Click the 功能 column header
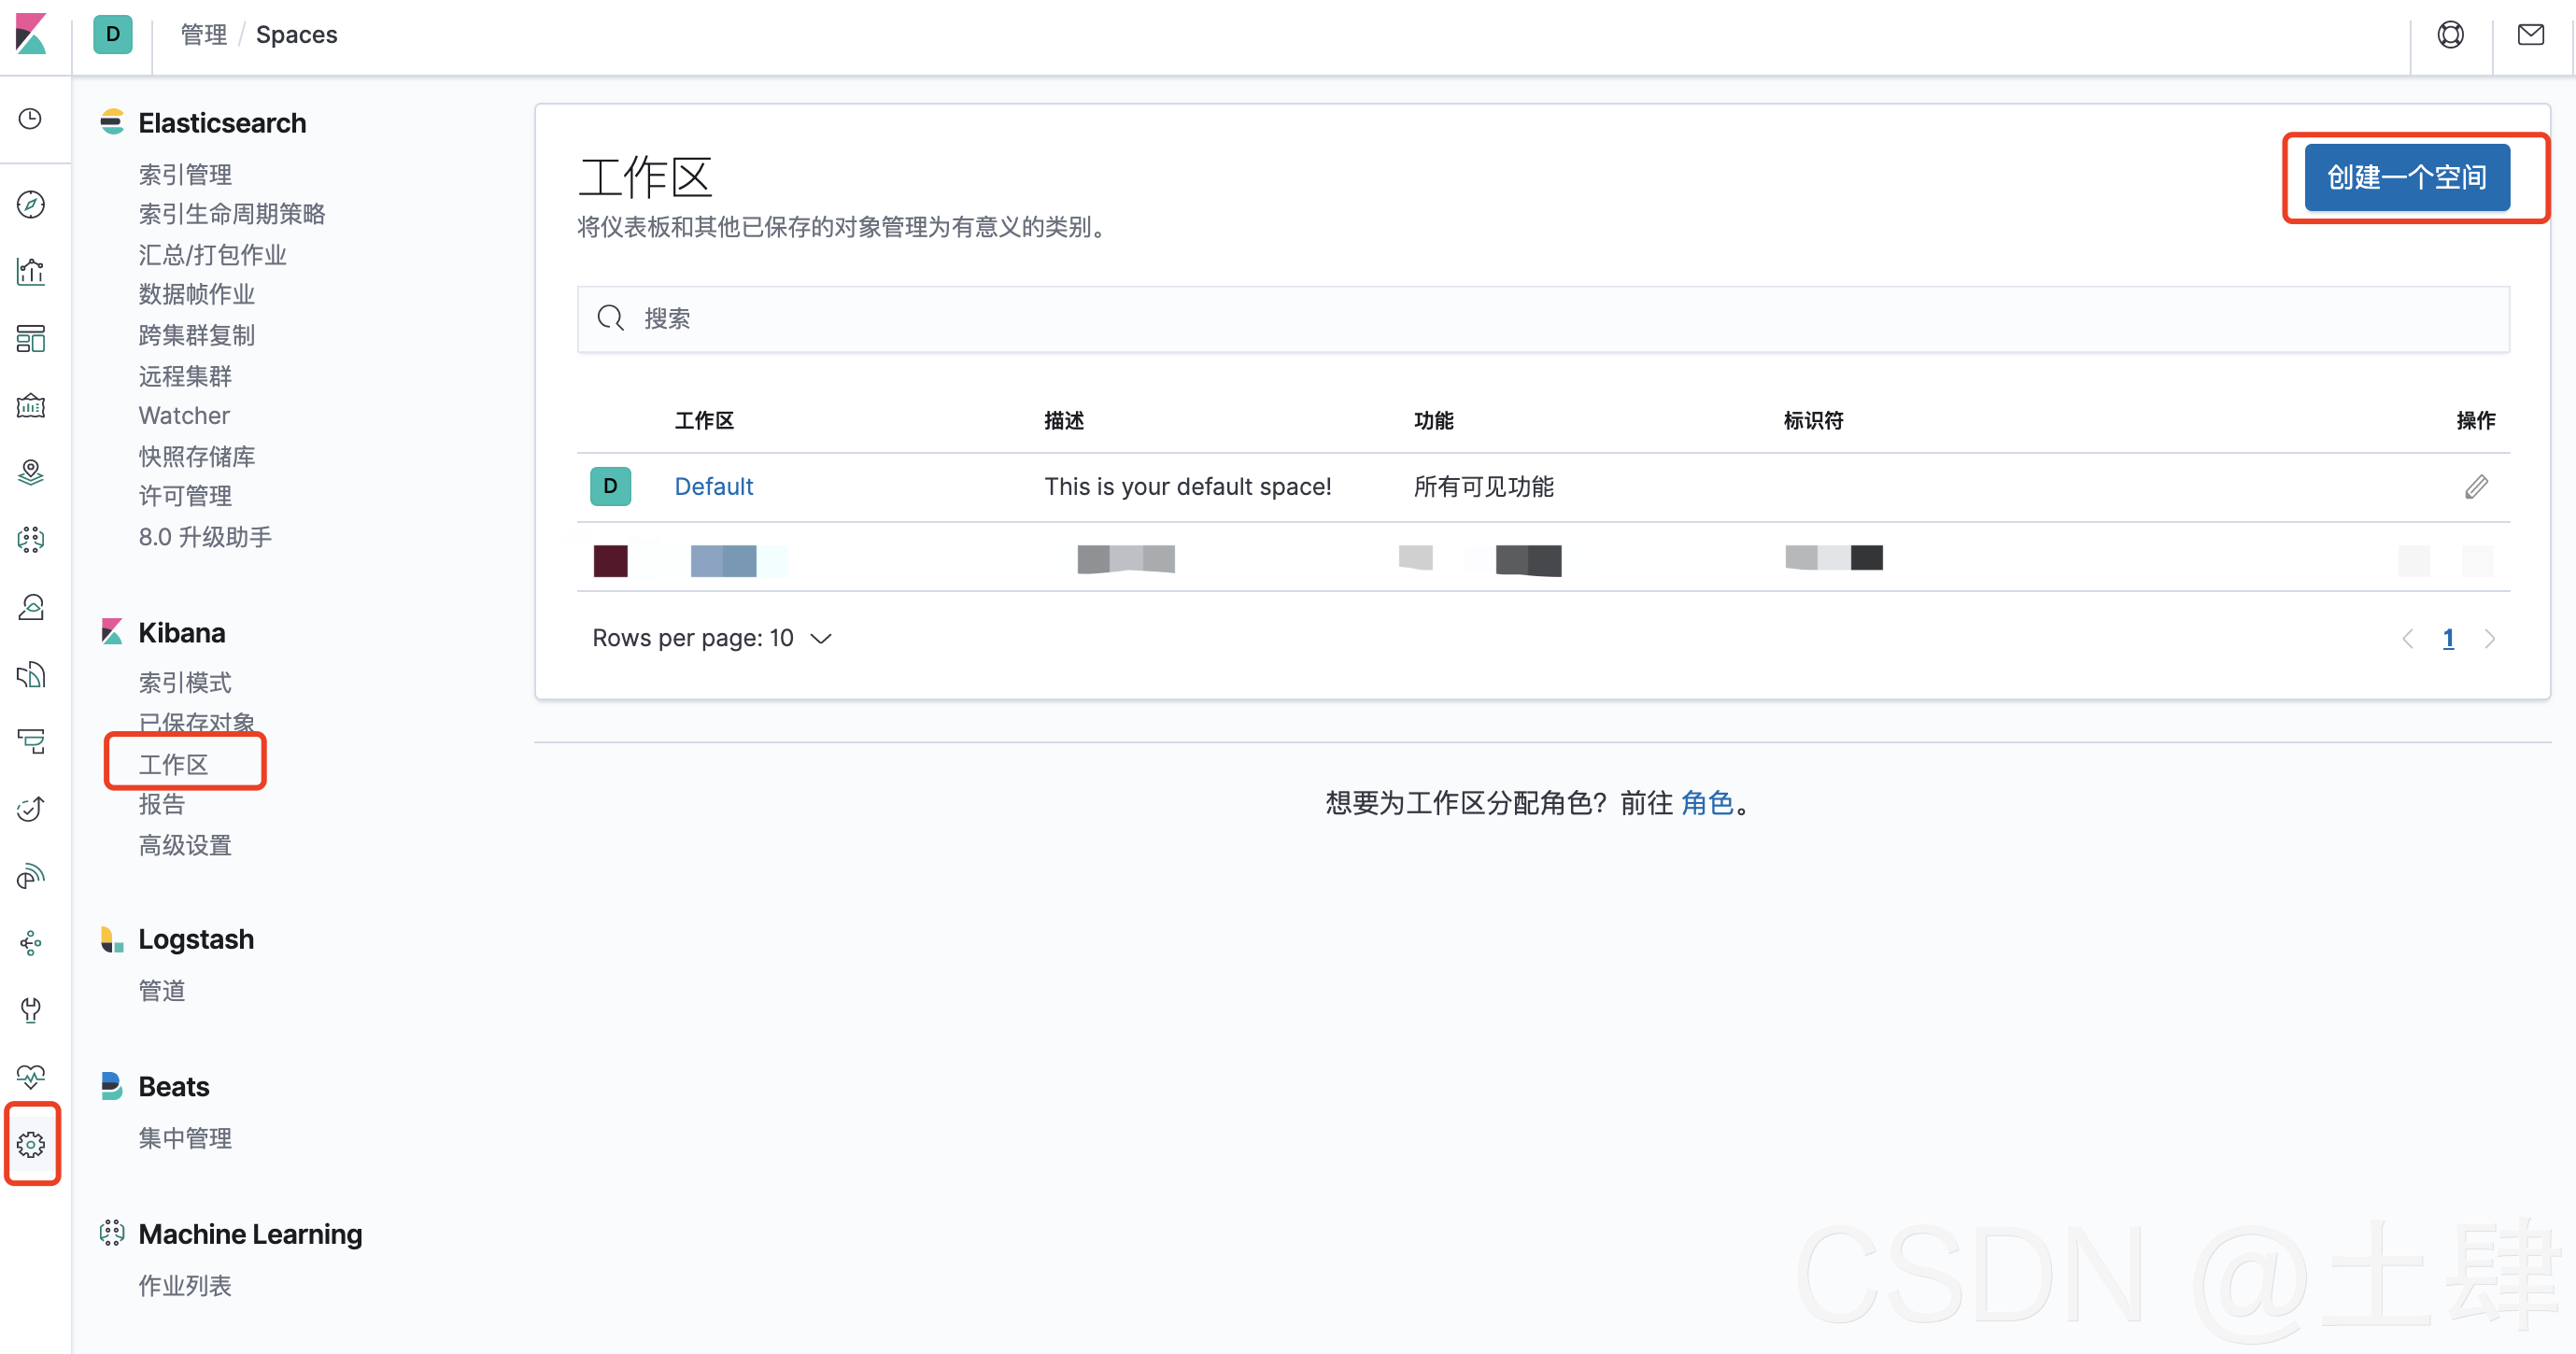The image size is (2576, 1354). point(1433,420)
